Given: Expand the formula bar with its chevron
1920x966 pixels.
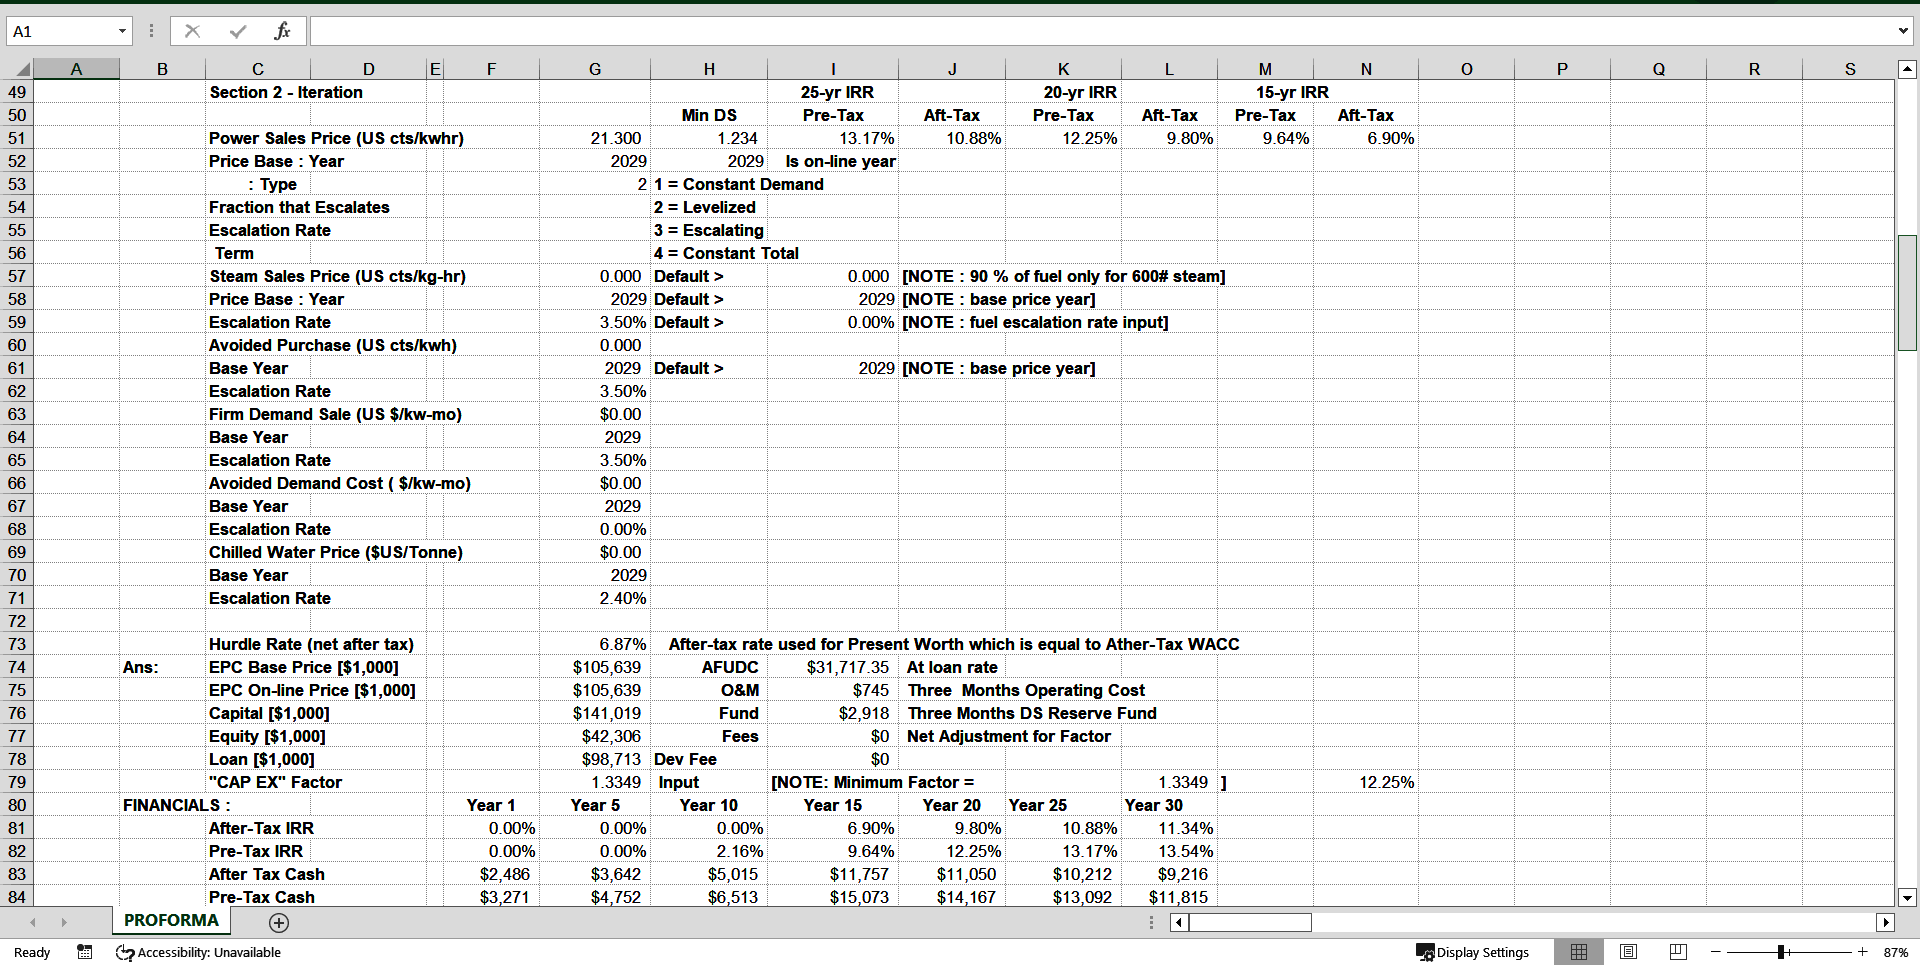Looking at the screenshot, I should [1904, 31].
